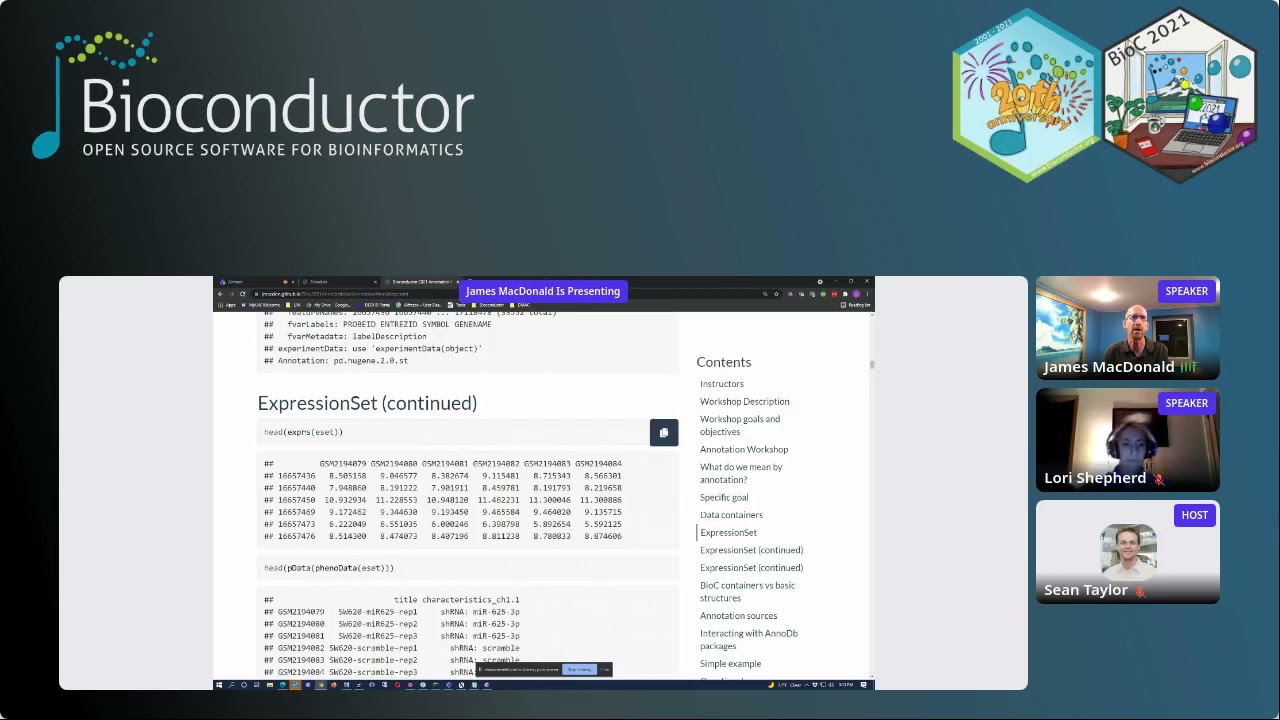Open the DMAC bookmark folder
This screenshot has height=720, width=1280.
(x=519, y=305)
